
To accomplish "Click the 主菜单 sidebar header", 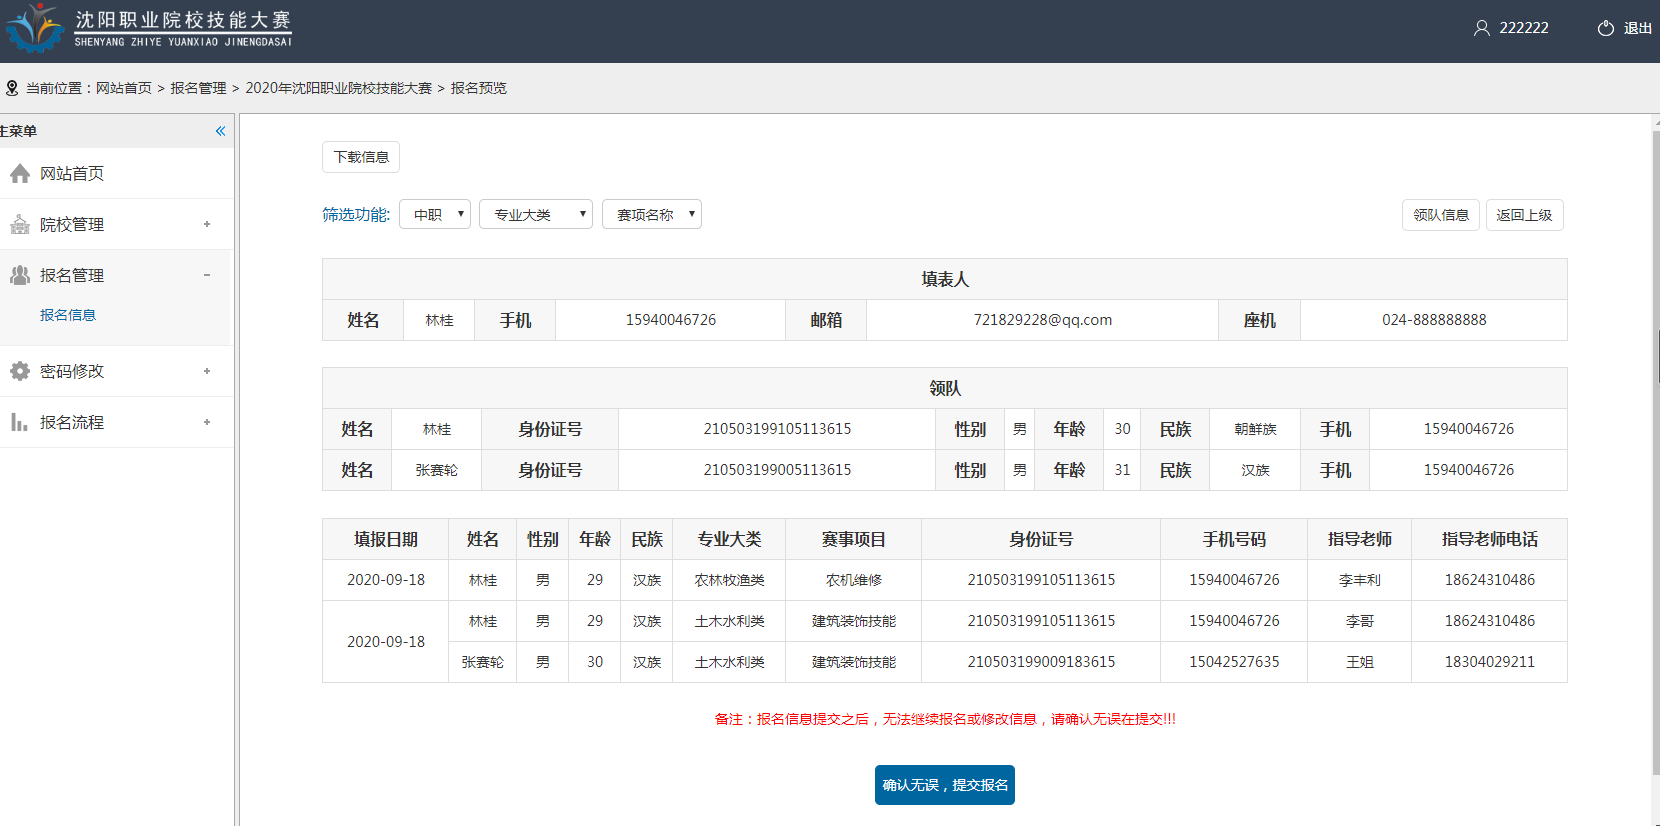I will [x=116, y=131].
